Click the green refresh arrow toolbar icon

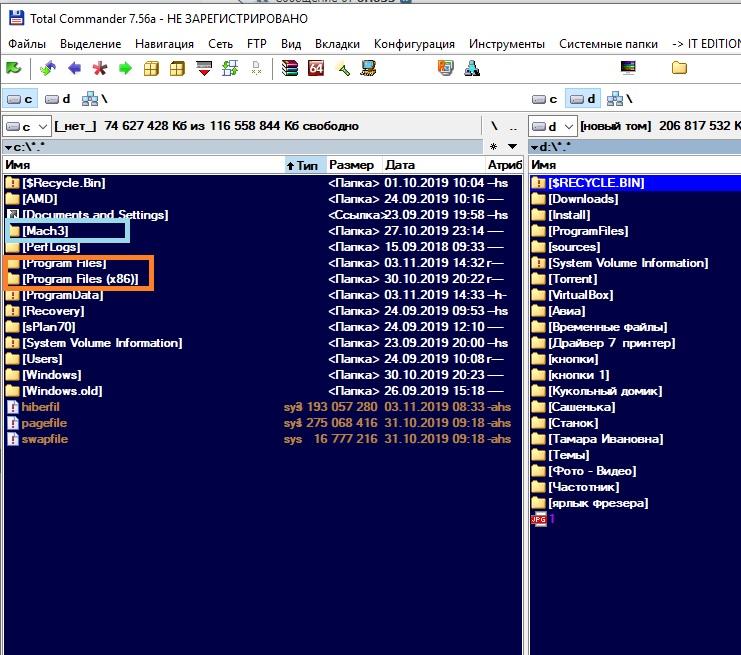(x=14, y=69)
